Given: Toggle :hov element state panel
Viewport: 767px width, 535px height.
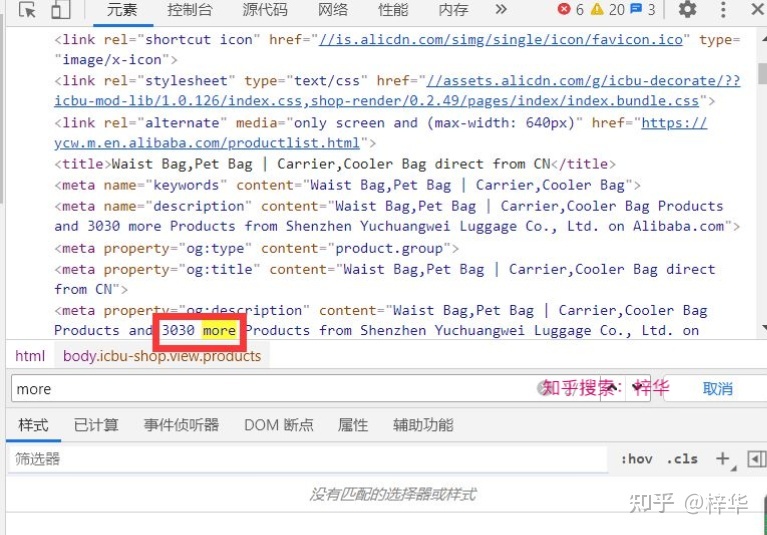Looking at the screenshot, I should point(636,459).
